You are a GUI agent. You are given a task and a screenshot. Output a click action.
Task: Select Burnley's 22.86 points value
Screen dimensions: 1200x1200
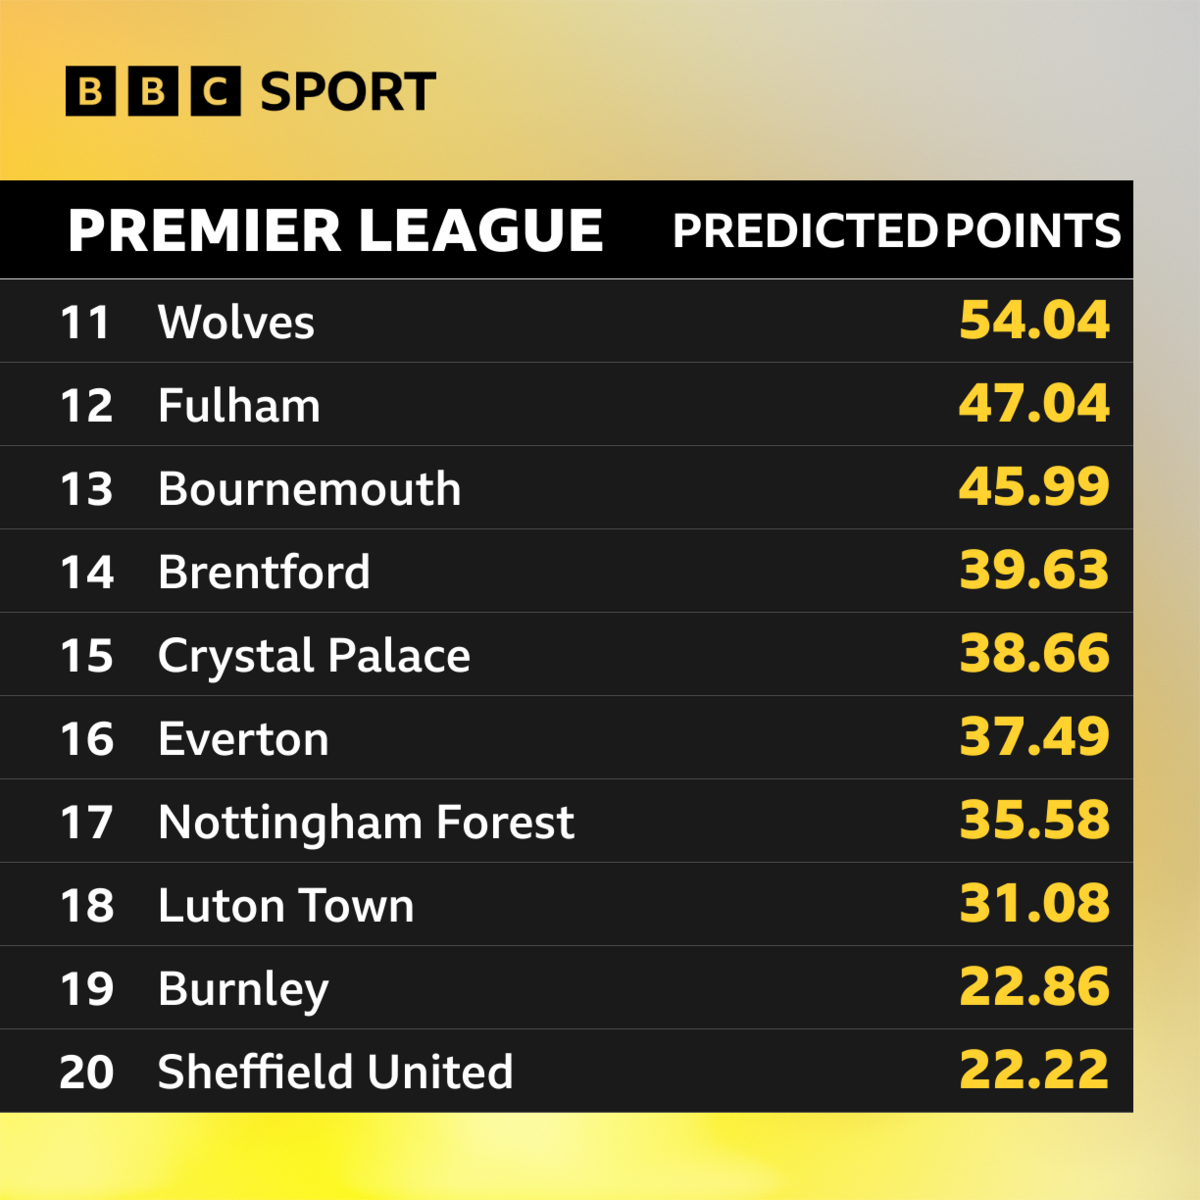[1035, 987]
